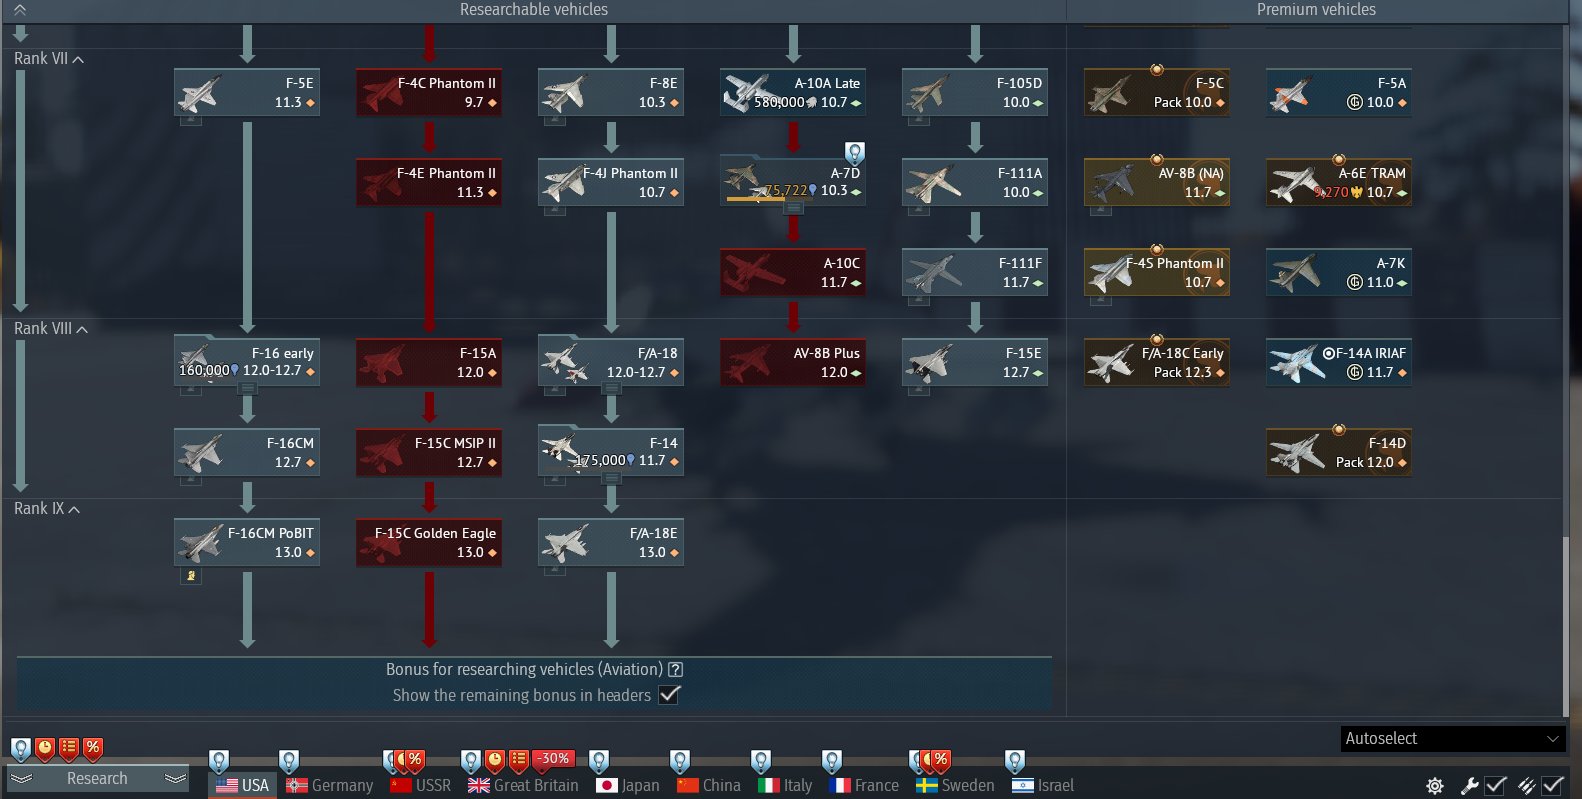Screen dimensions: 1582x799
Task: Click the lightbulb badge above Great Britain
Action: [x=471, y=761]
